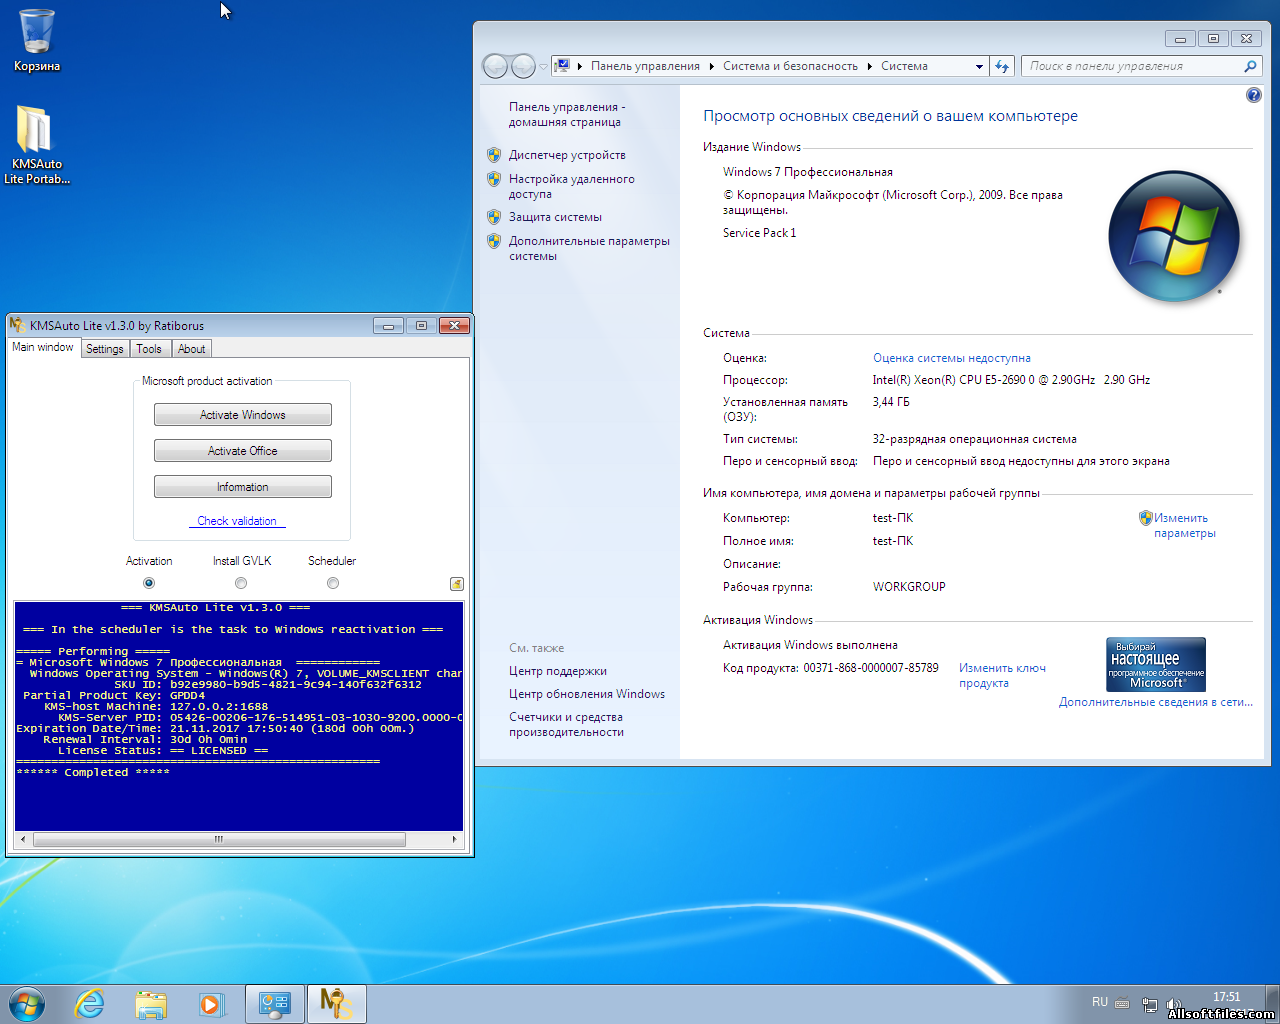Click the keyboard icon in the system tray
Viewport: 1280px width, 1024px height.
1122,1003
